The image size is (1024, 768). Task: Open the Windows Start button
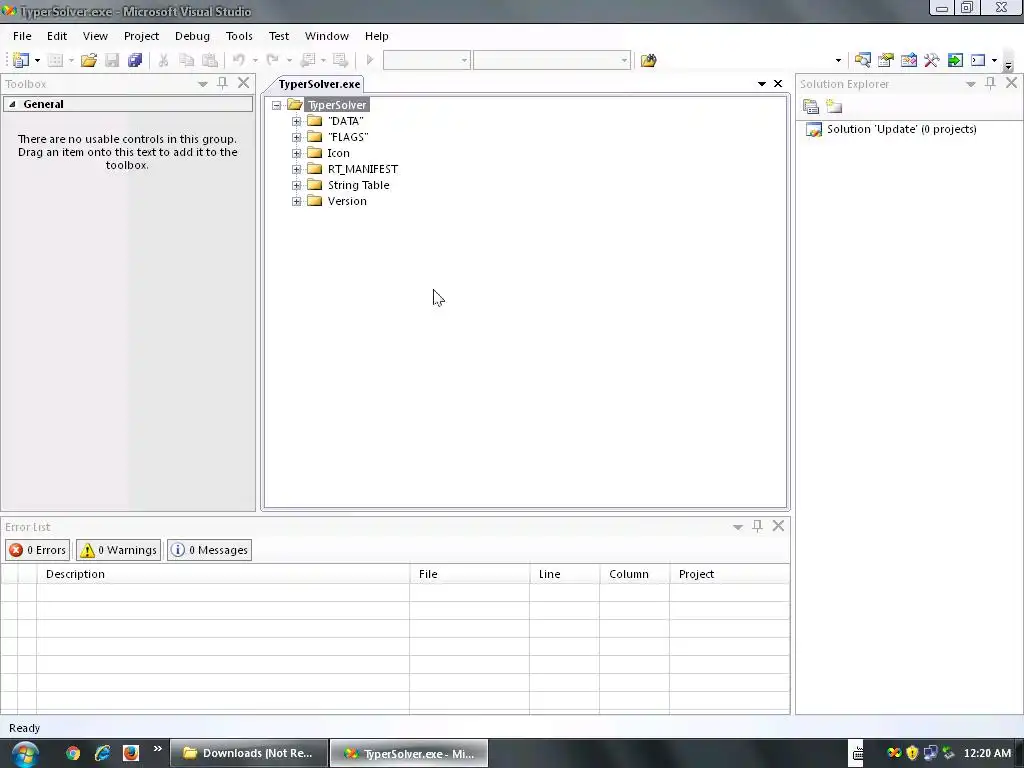[x=25, y=754]
